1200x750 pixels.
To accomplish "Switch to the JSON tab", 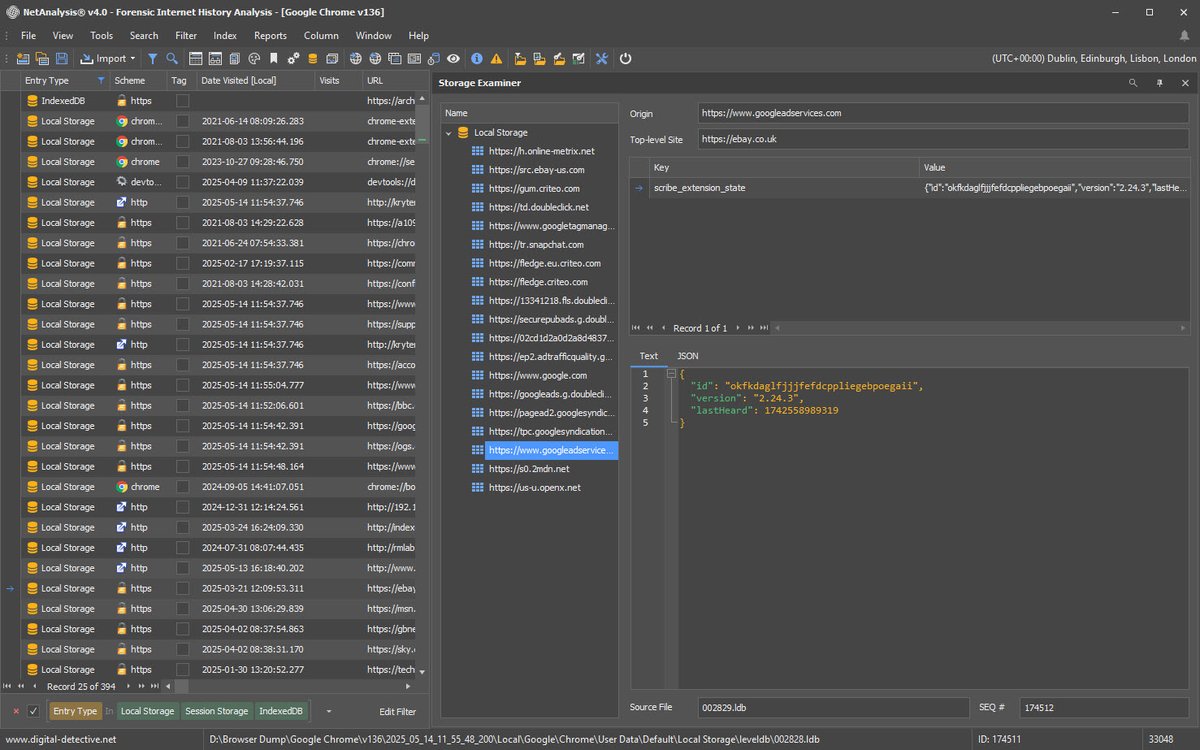I will [688, 355].
